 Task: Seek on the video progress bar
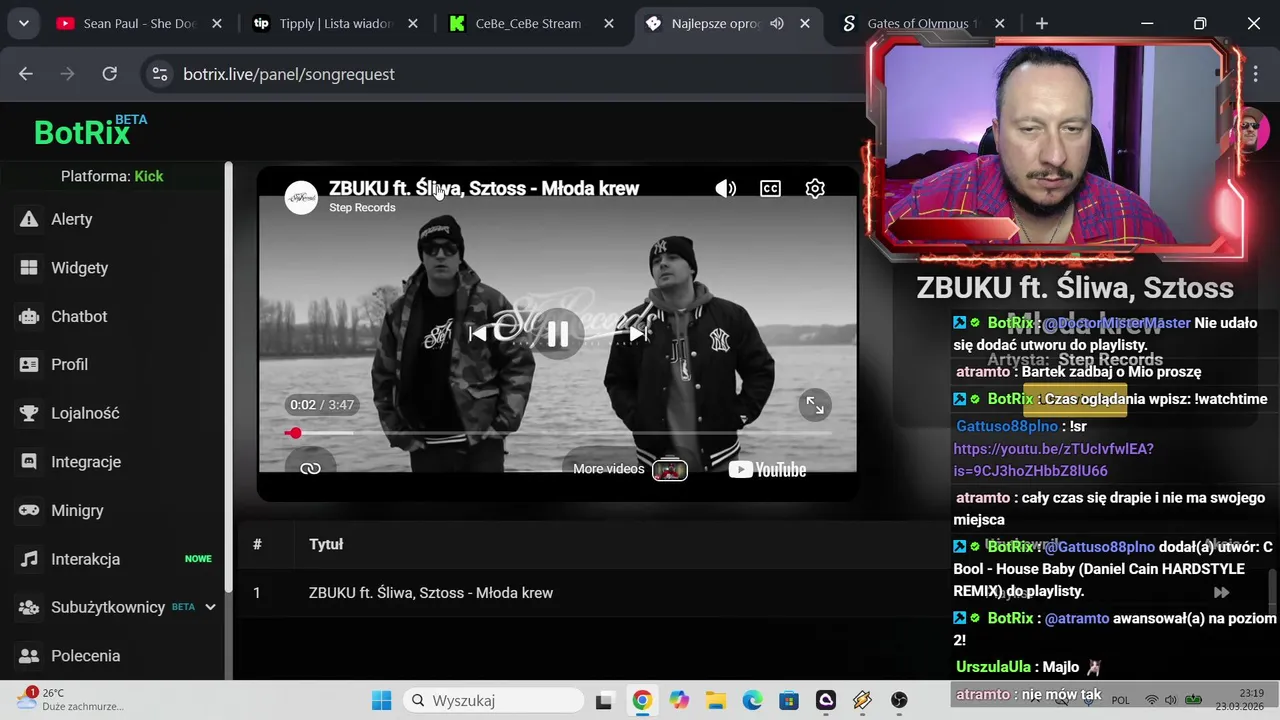558,433
